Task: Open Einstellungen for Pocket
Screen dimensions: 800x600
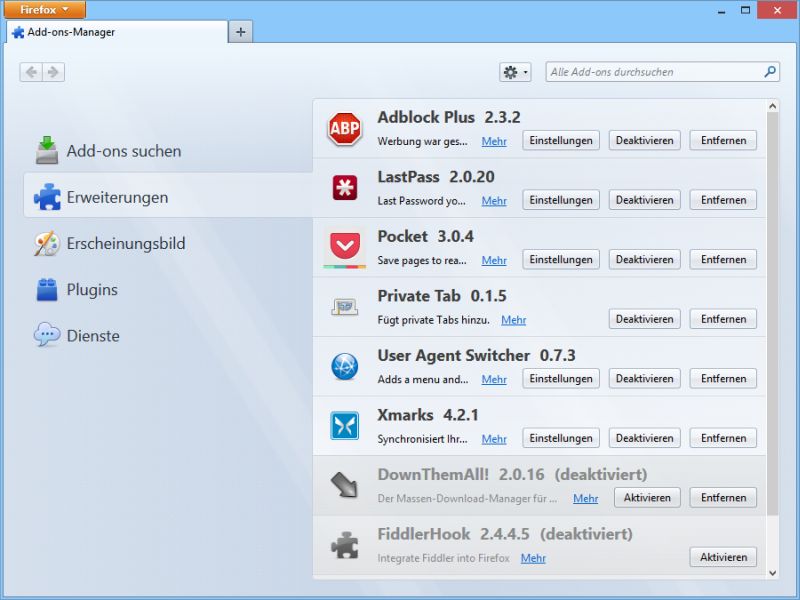Action: [561, 259]
